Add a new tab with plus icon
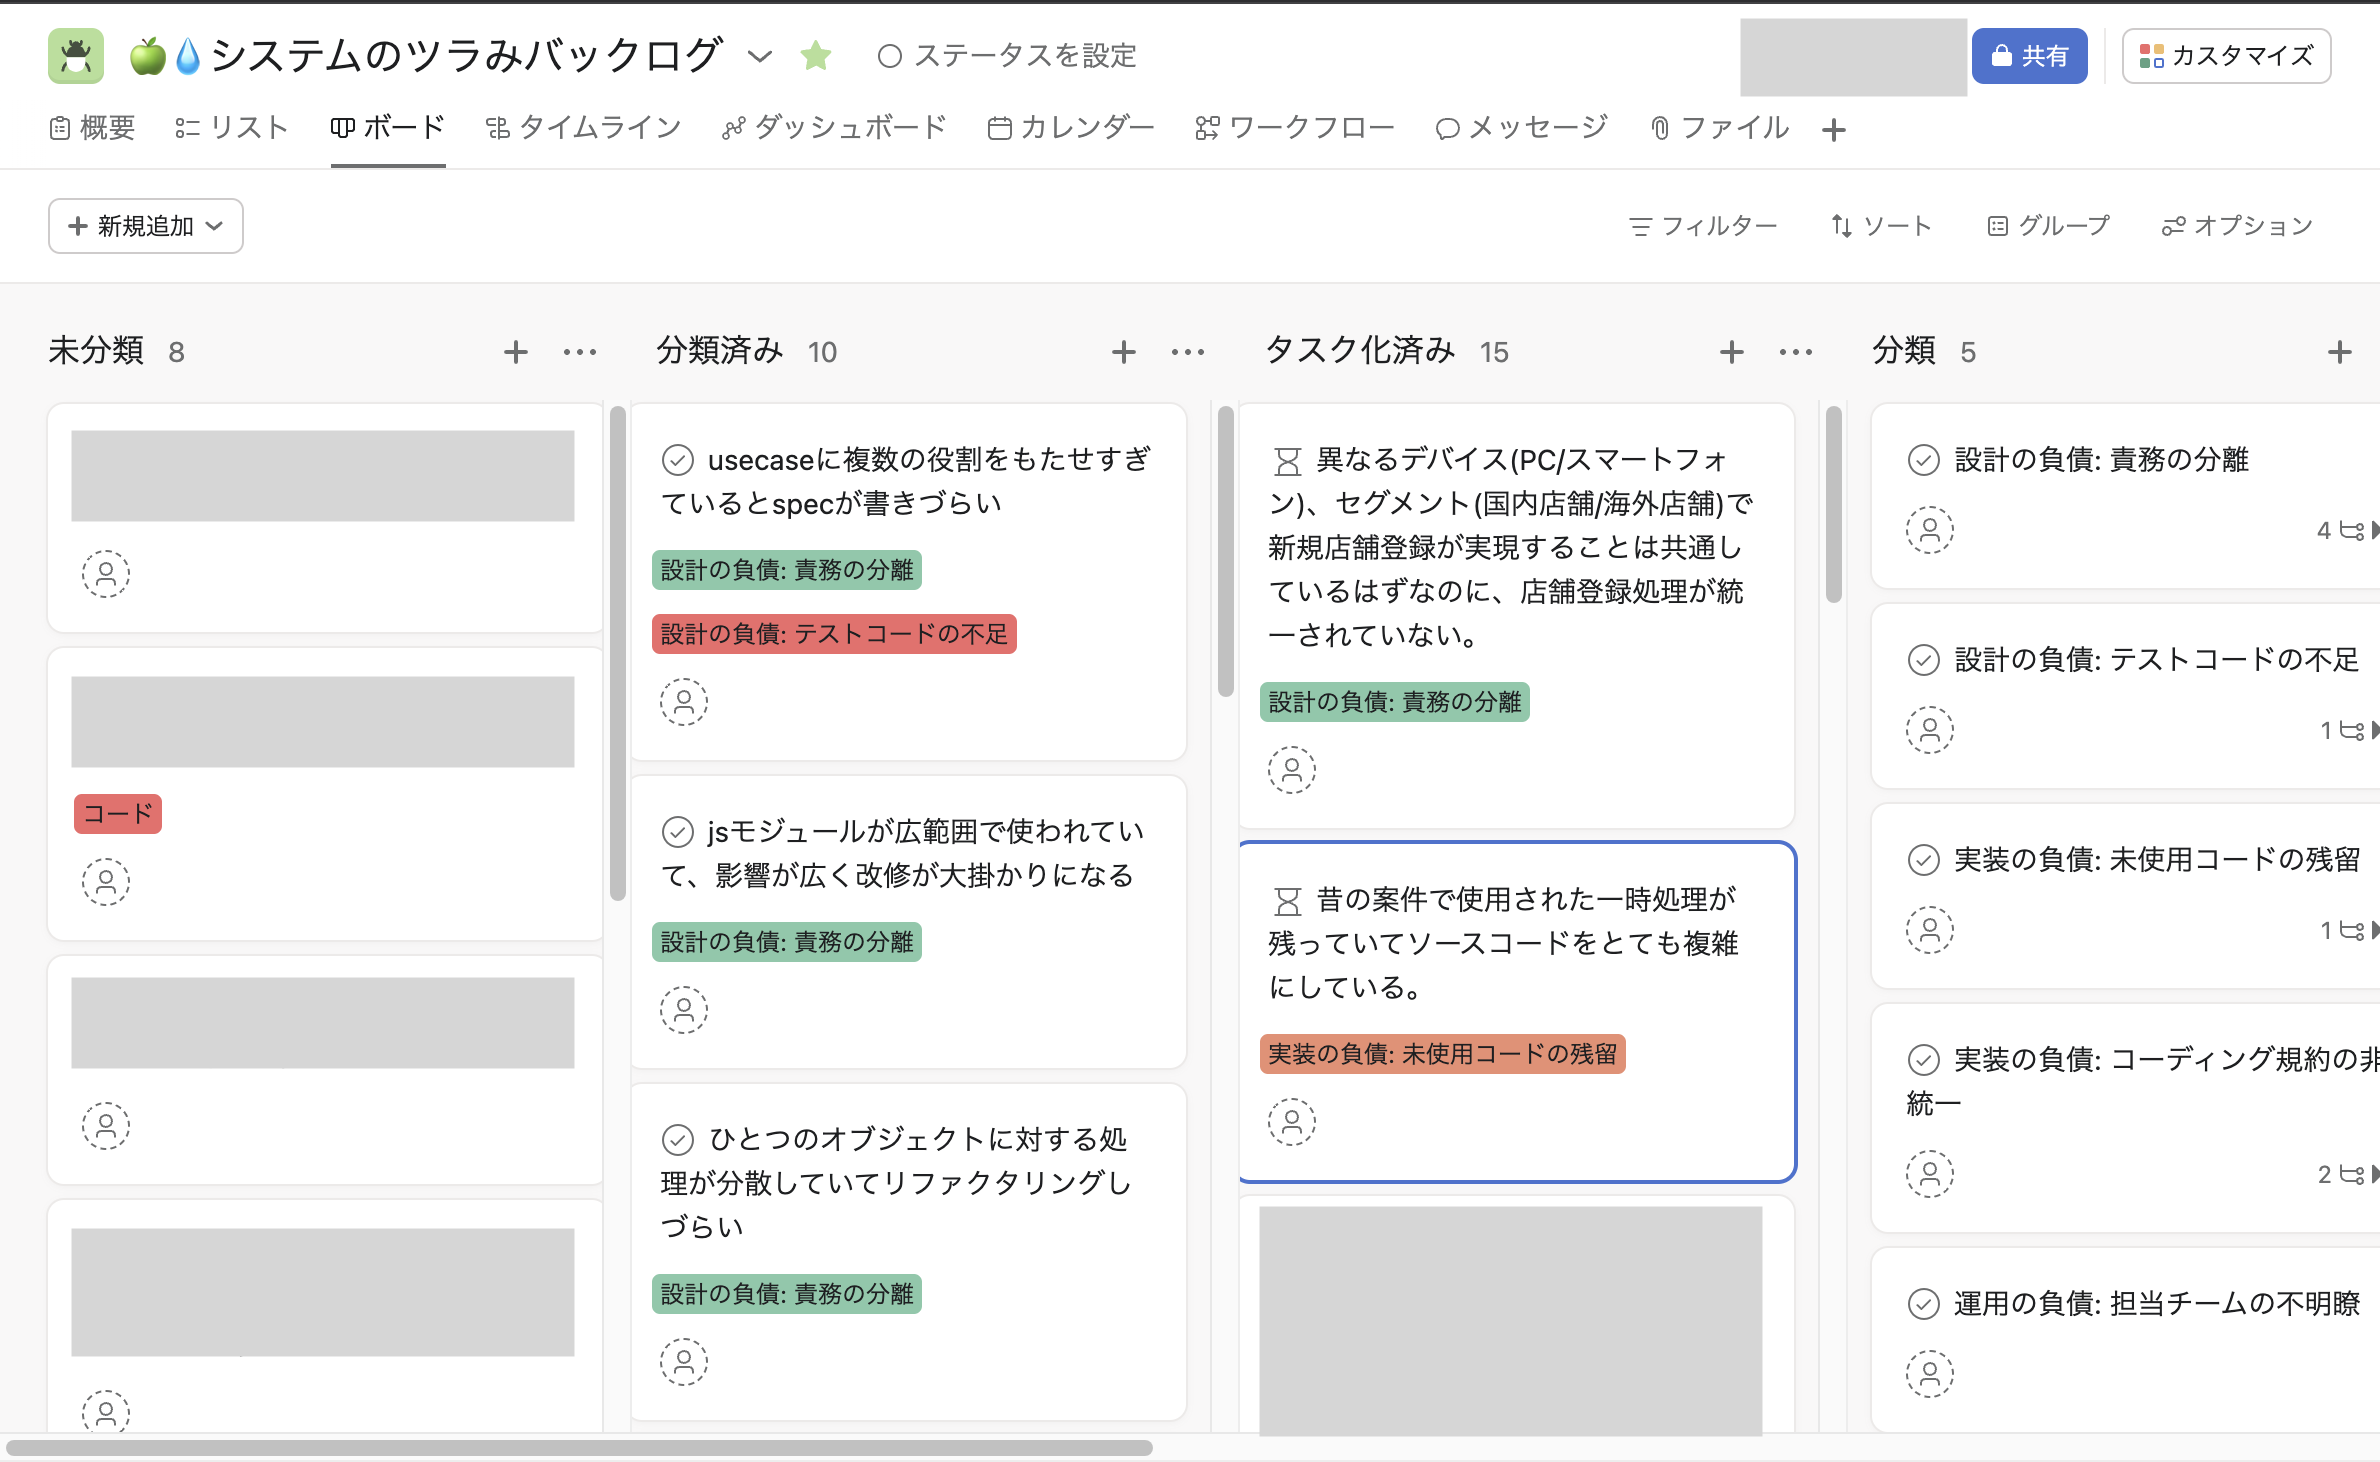Viewport: 2380px width, 1462px height. pos(1834,129)
